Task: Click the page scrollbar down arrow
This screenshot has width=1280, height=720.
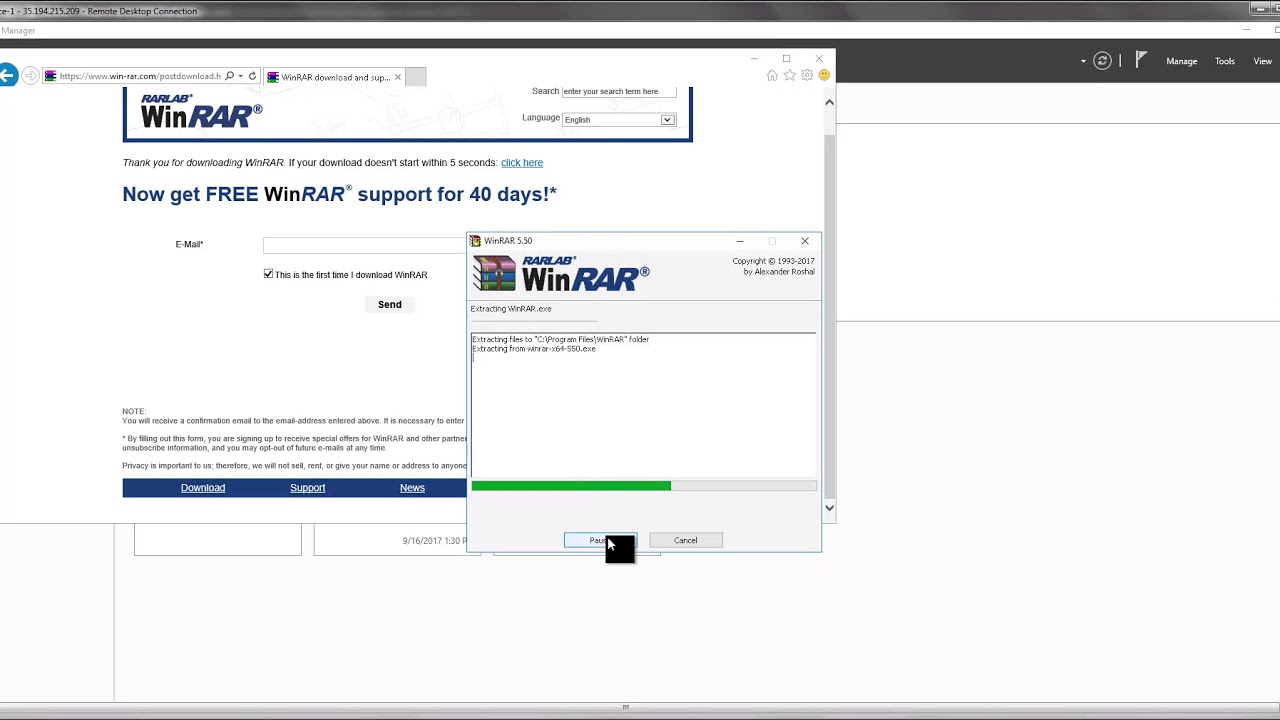Action: [829, 507]
